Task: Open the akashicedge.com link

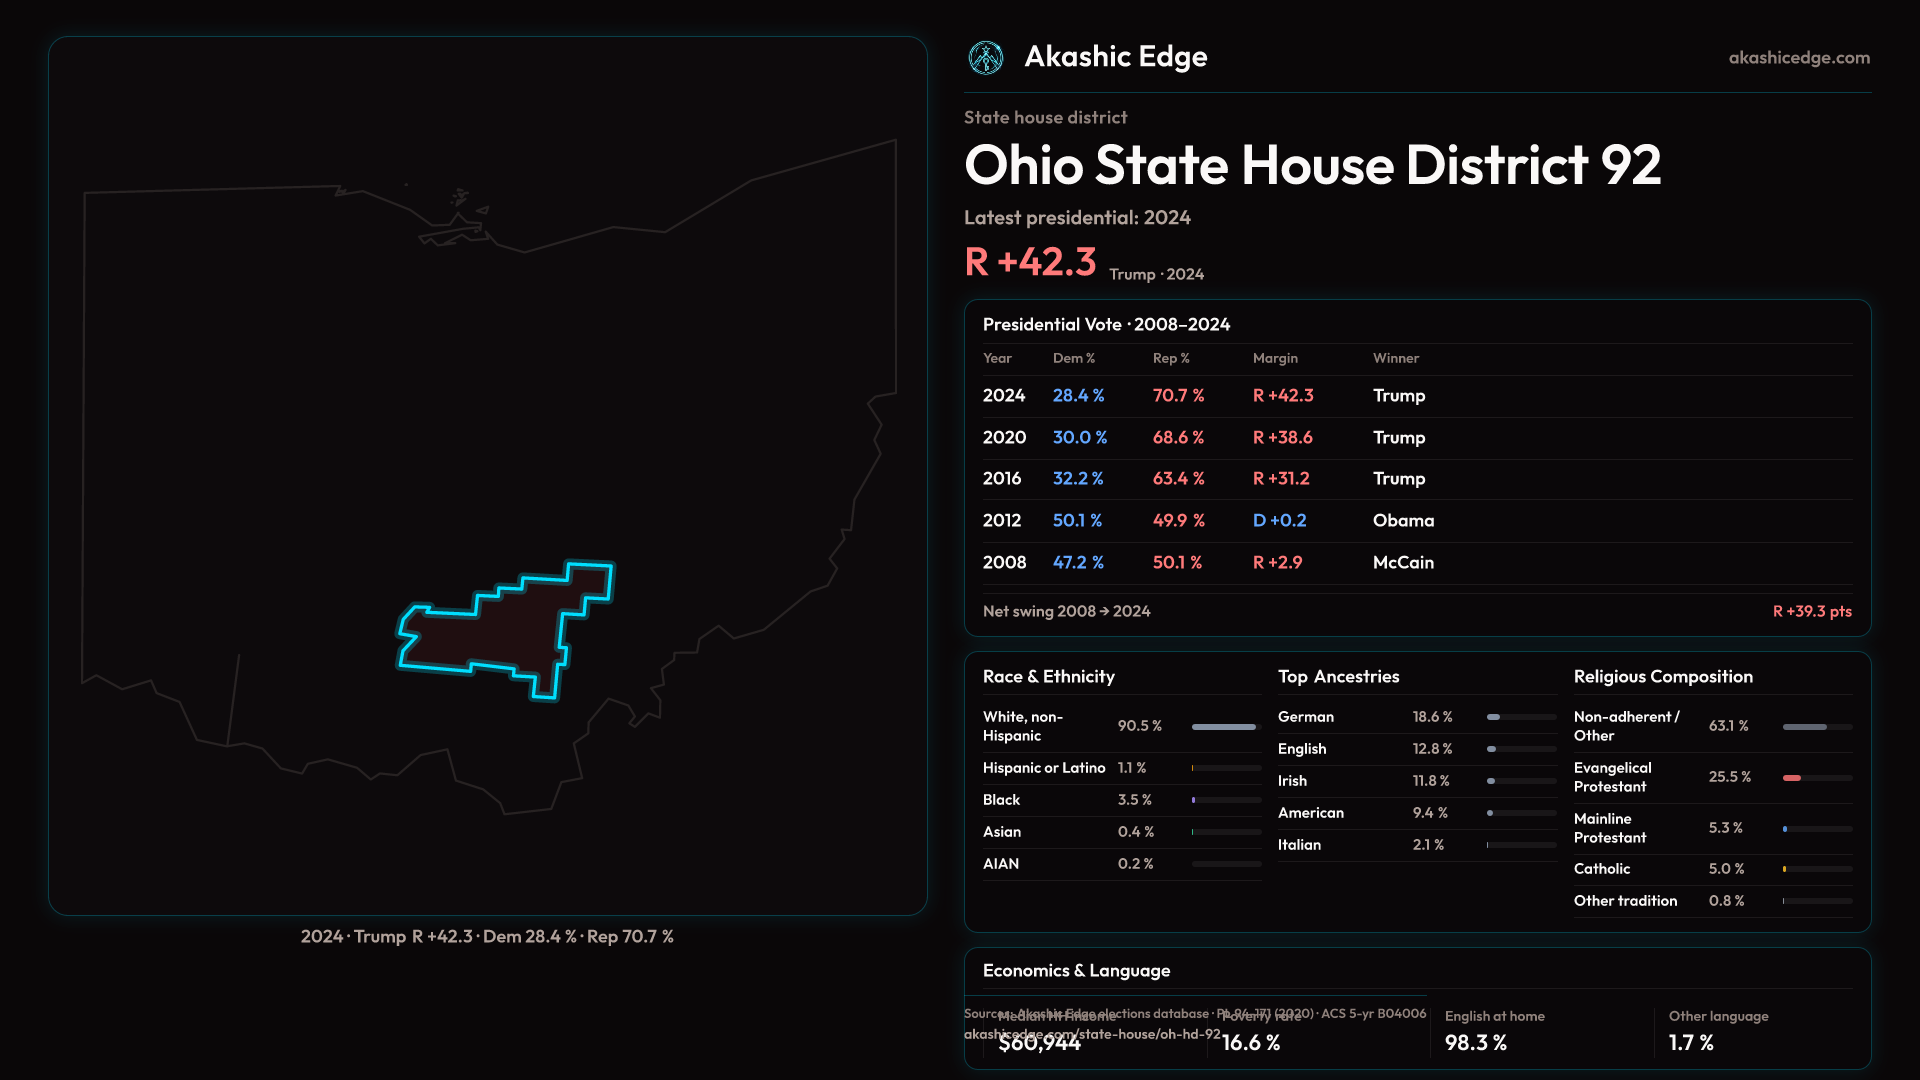Action: [x=1798, y=58]
